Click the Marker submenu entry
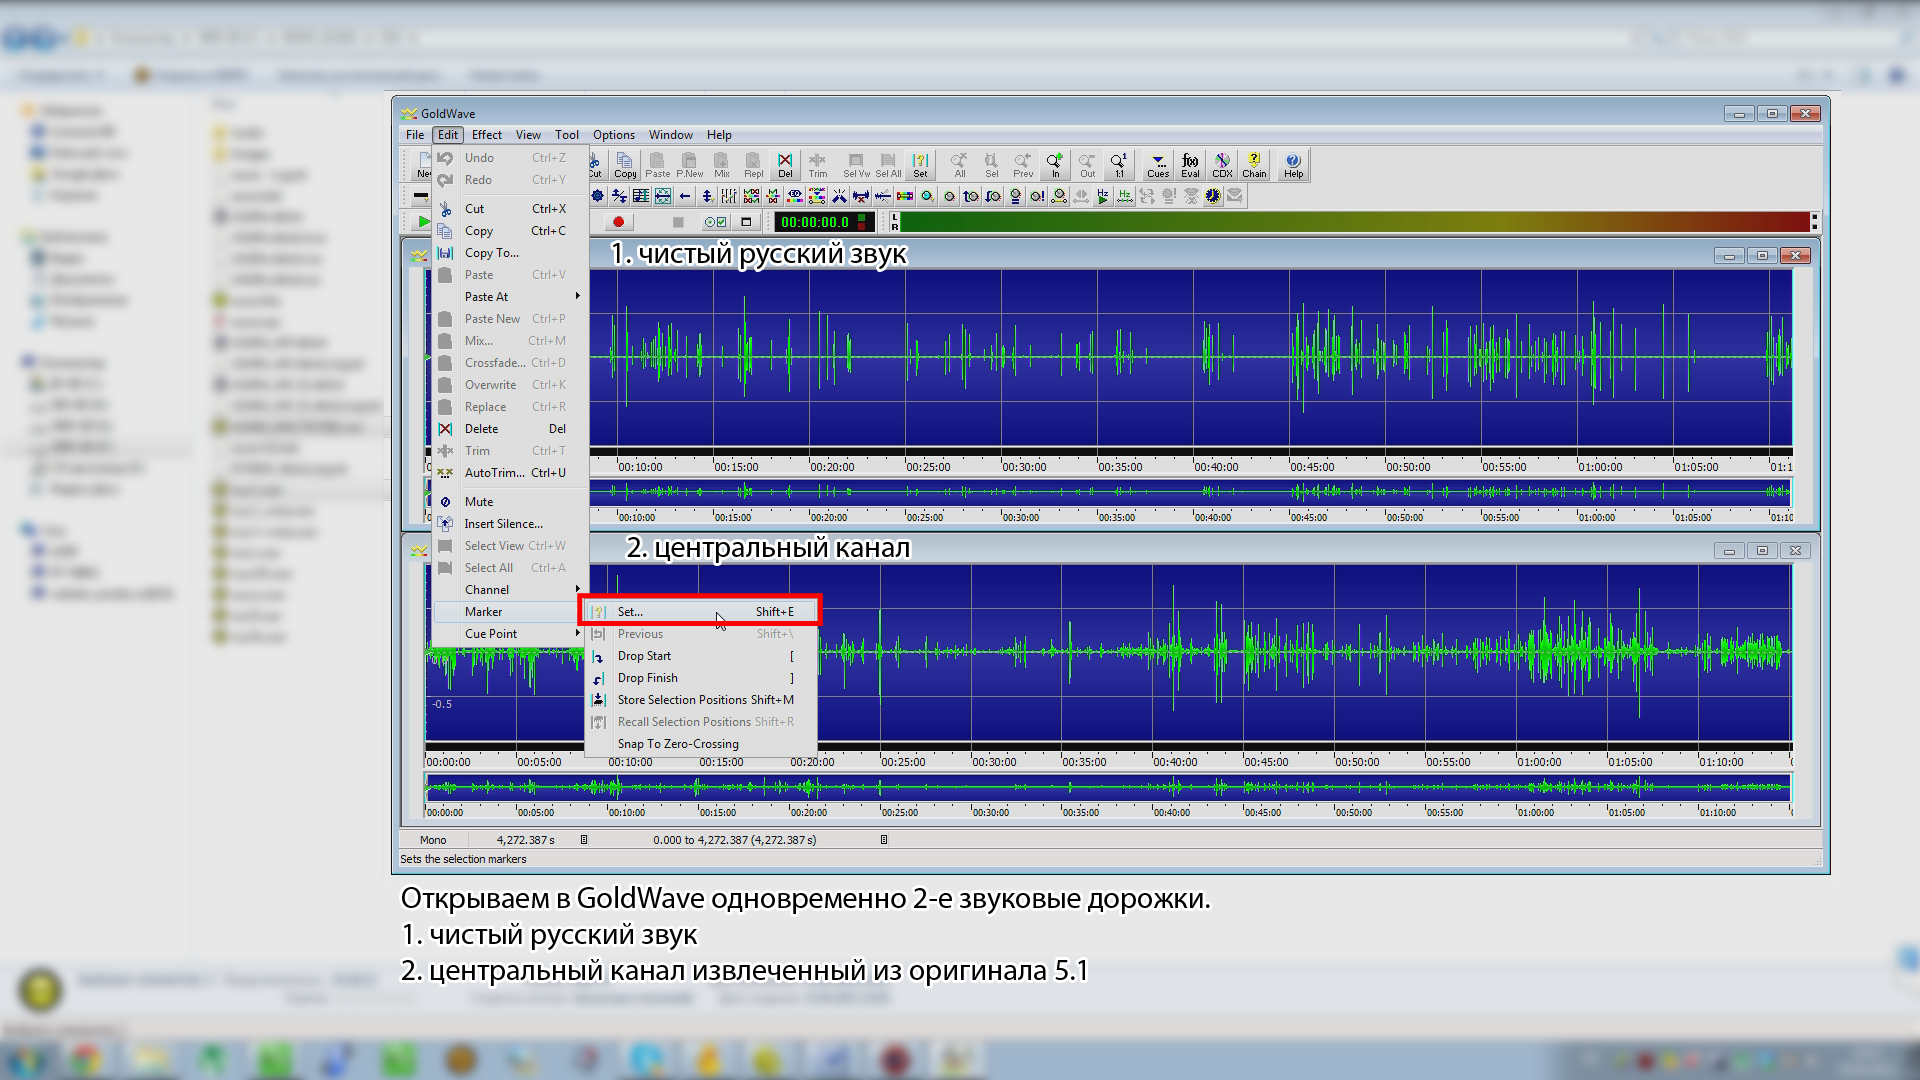Viewport: 1920px width, 1080px height. [x=508, y=612]
